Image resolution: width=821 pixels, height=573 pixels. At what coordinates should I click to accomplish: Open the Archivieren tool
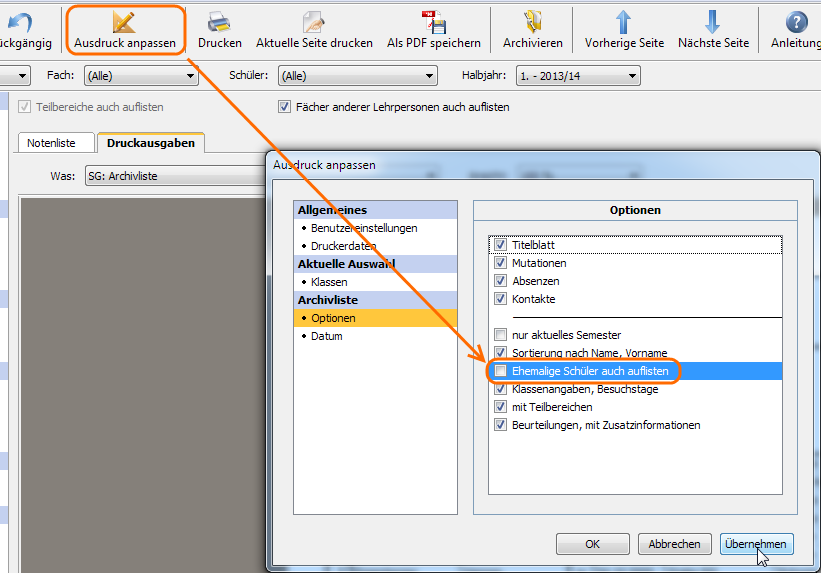point(532,22)
